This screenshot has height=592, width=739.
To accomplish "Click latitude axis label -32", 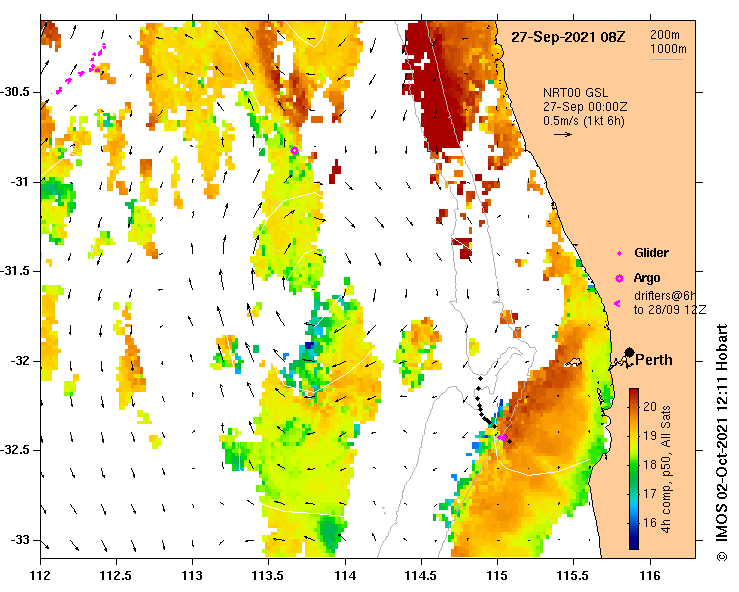I will 19,361.
